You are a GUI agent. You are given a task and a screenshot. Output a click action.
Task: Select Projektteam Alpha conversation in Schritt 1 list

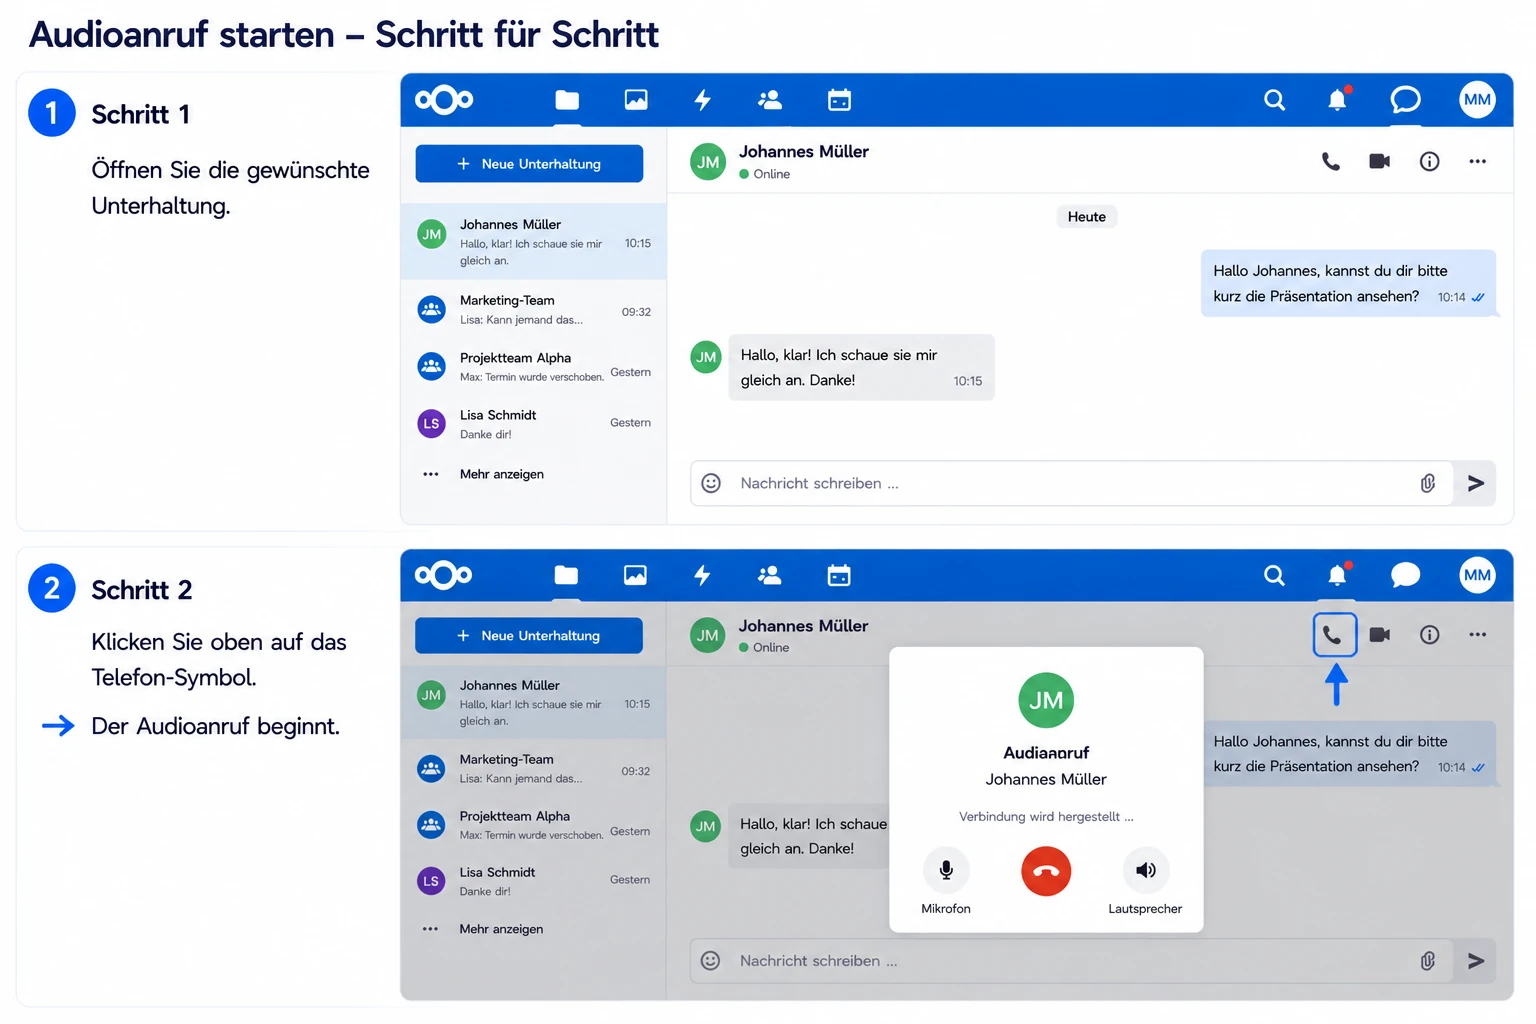534,366
